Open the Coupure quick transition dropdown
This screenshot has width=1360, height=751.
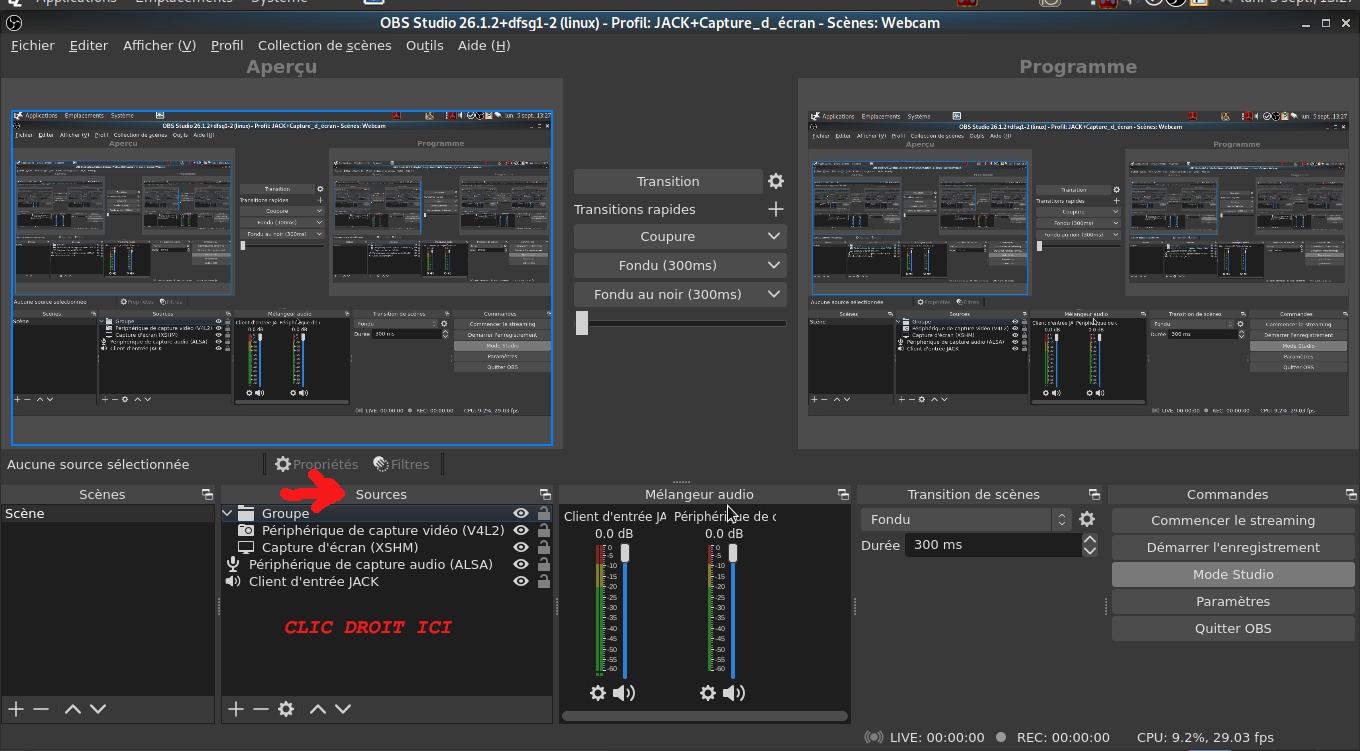click(680, 237)
